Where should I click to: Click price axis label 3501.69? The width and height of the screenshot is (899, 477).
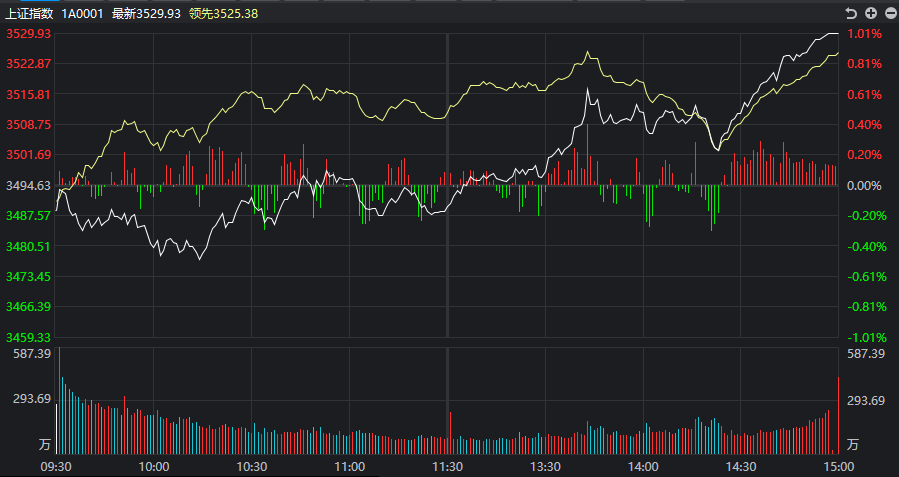click(29, 155)
